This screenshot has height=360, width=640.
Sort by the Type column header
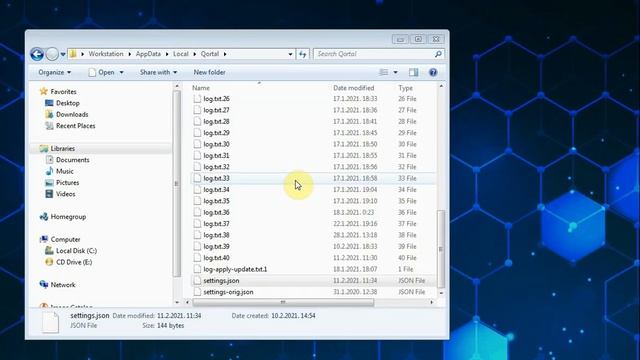coord(405,88)
